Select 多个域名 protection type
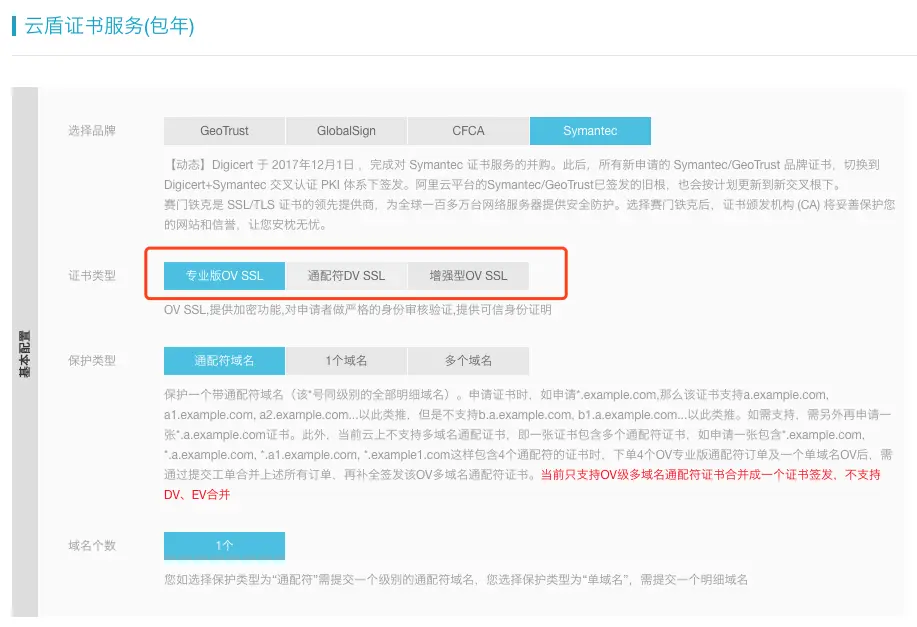 coord(468,360)
